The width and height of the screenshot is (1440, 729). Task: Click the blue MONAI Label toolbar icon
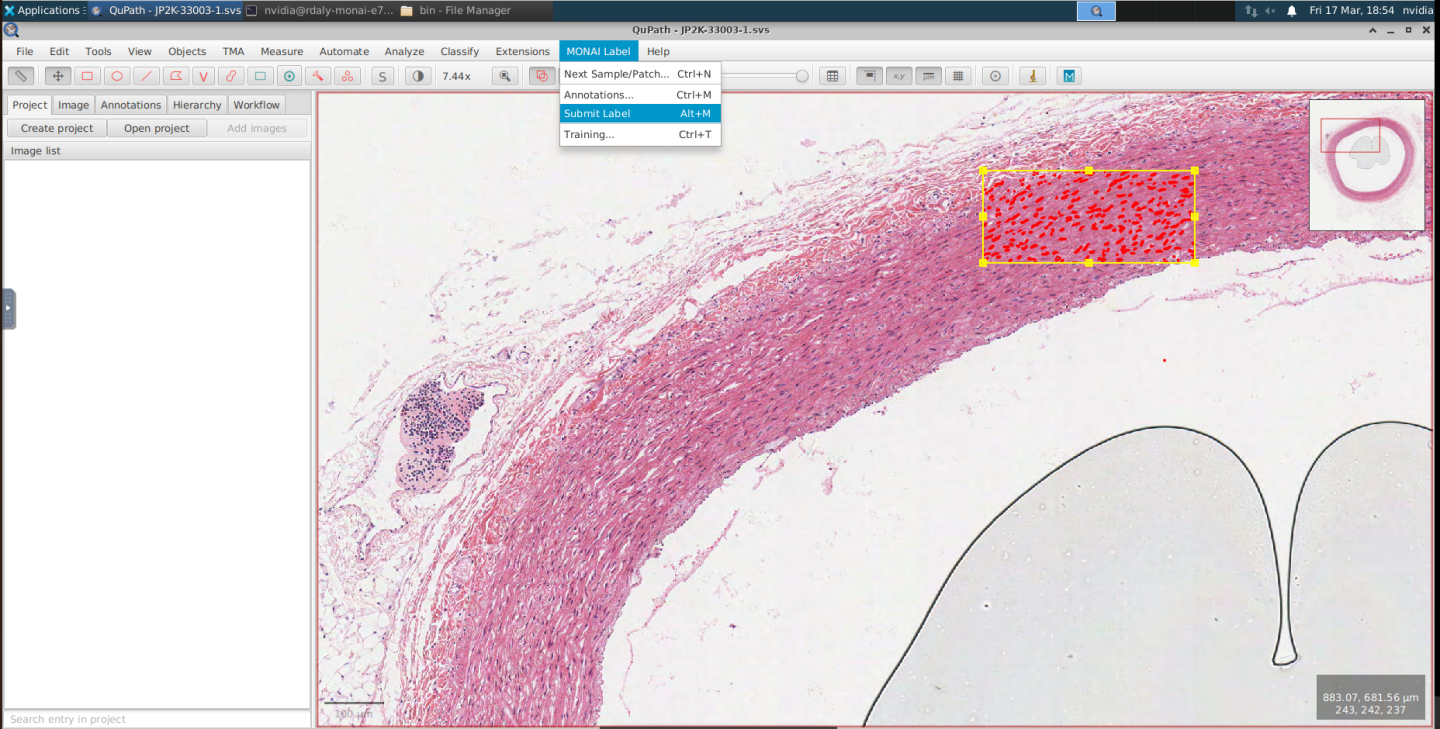pos(1069,76)
